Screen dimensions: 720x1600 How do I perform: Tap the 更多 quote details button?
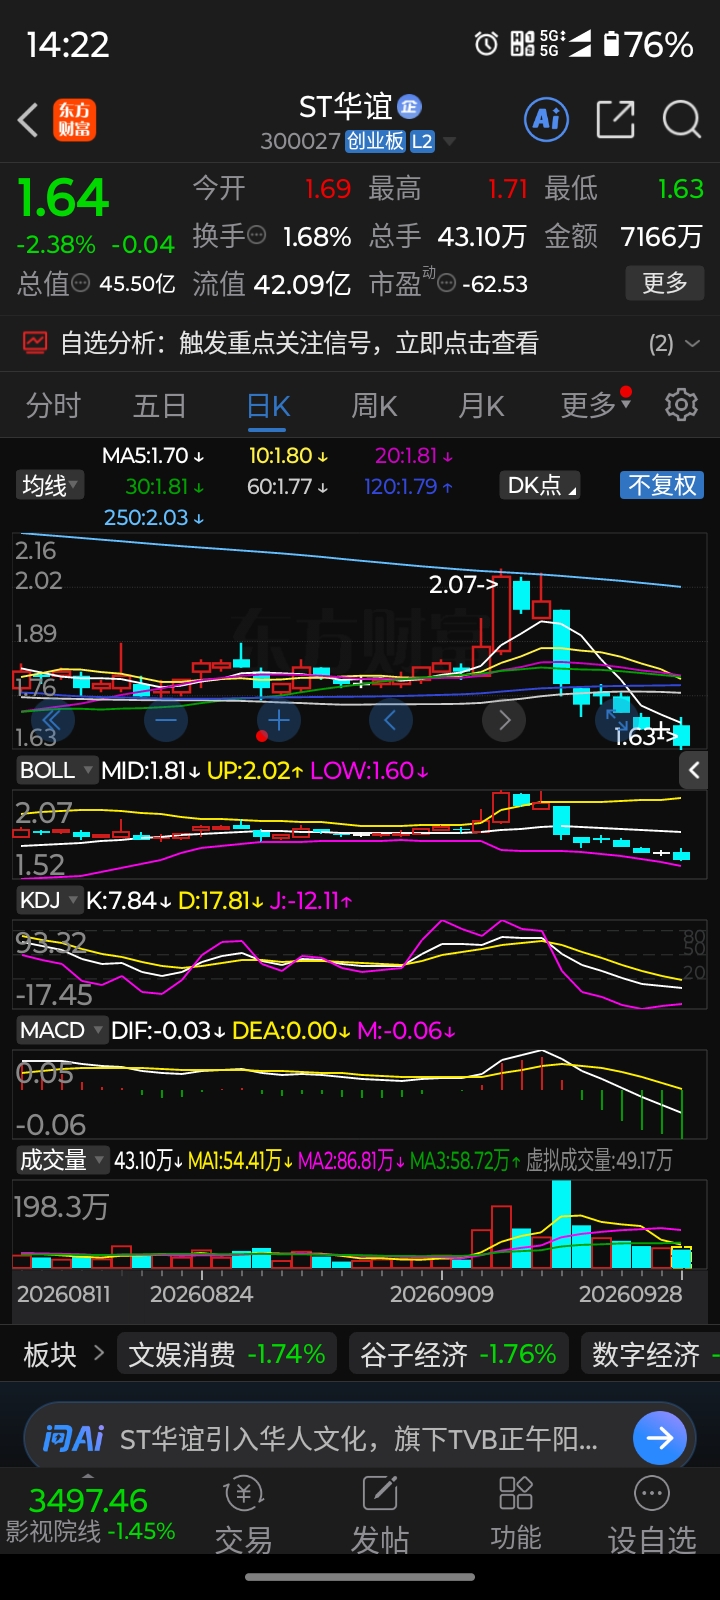(665, 283)
